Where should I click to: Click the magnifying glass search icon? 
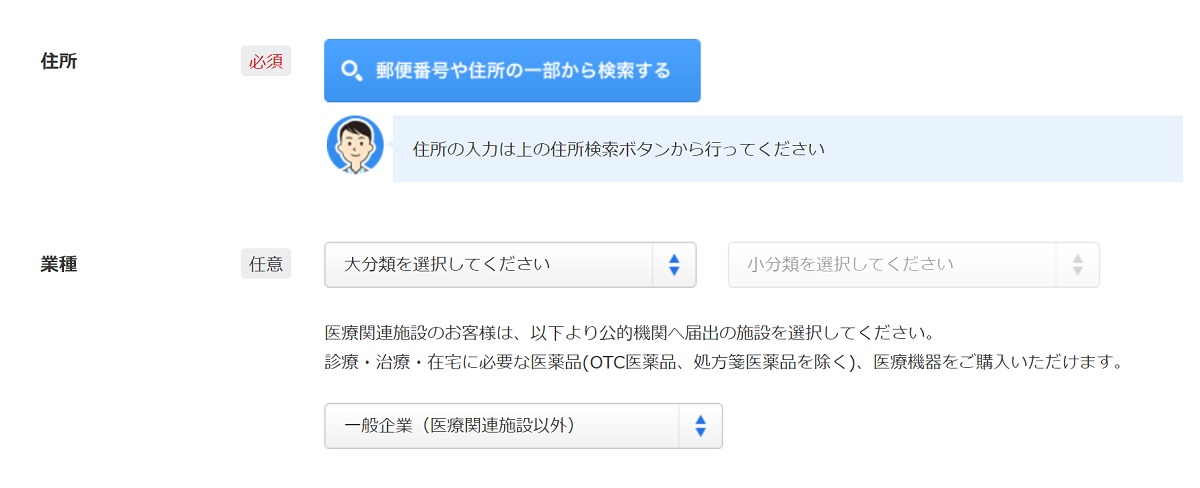click(350, 71)
